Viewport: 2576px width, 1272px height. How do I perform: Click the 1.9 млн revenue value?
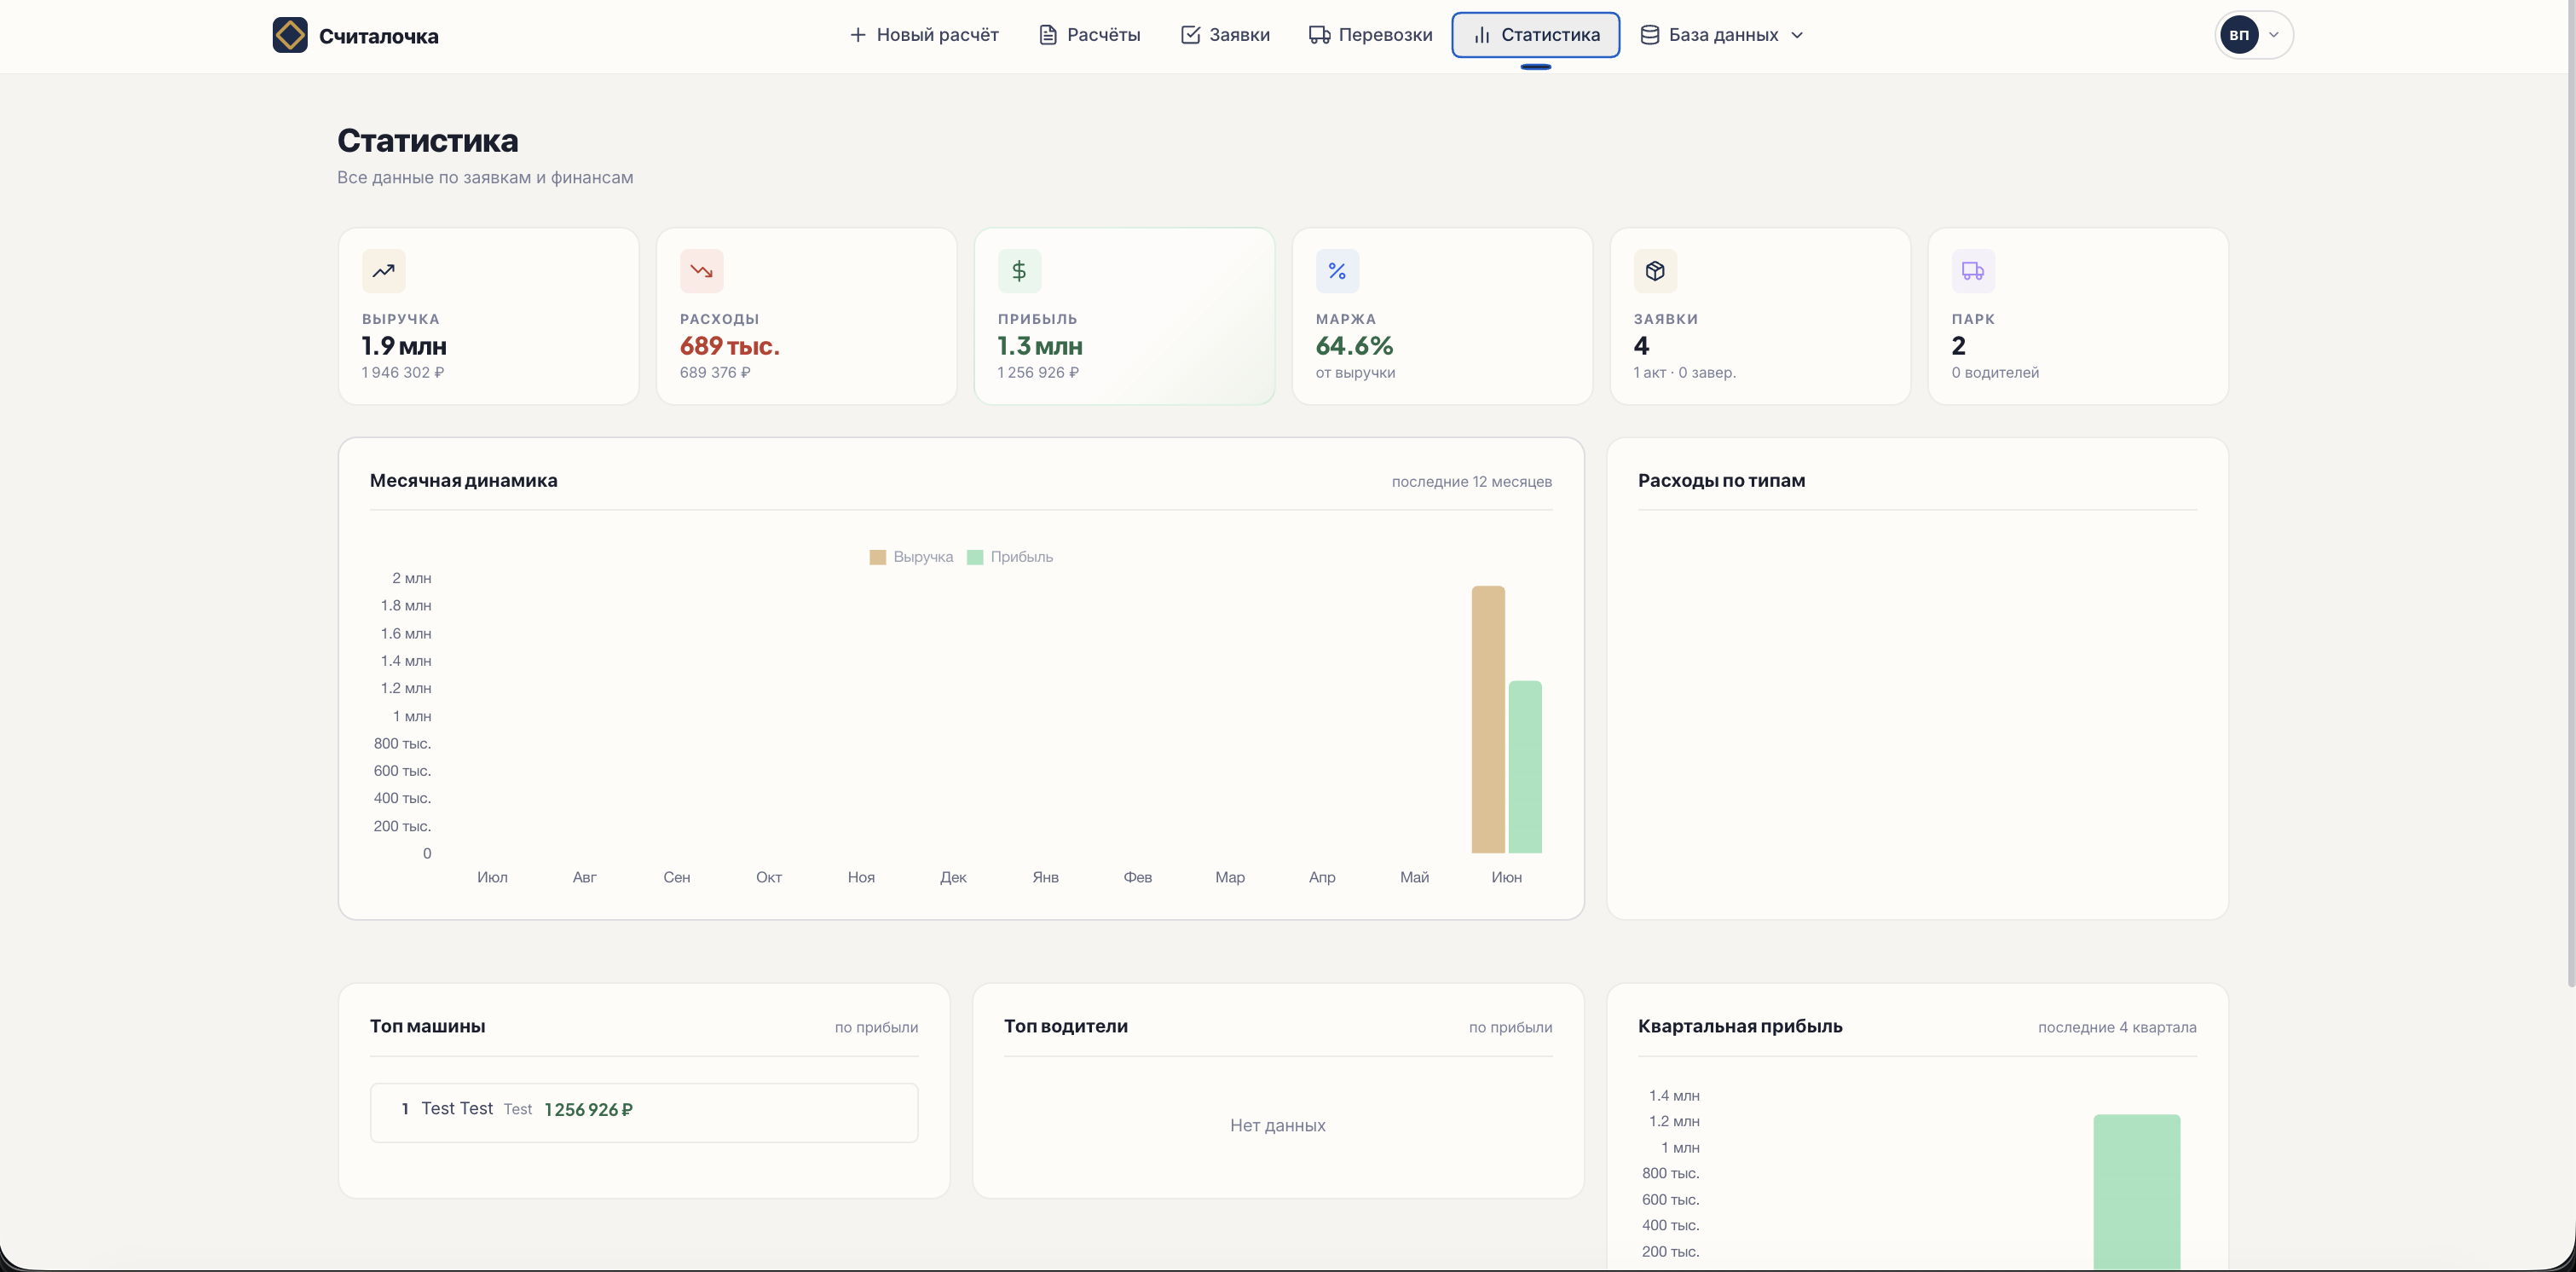404,346
